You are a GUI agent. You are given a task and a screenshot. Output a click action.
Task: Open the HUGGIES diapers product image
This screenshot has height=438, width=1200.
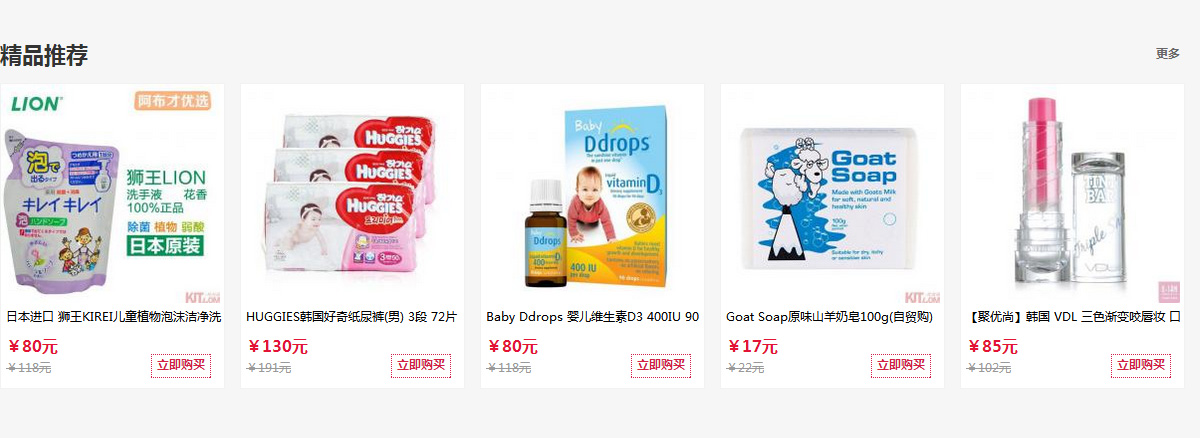(x=352, y=195)
